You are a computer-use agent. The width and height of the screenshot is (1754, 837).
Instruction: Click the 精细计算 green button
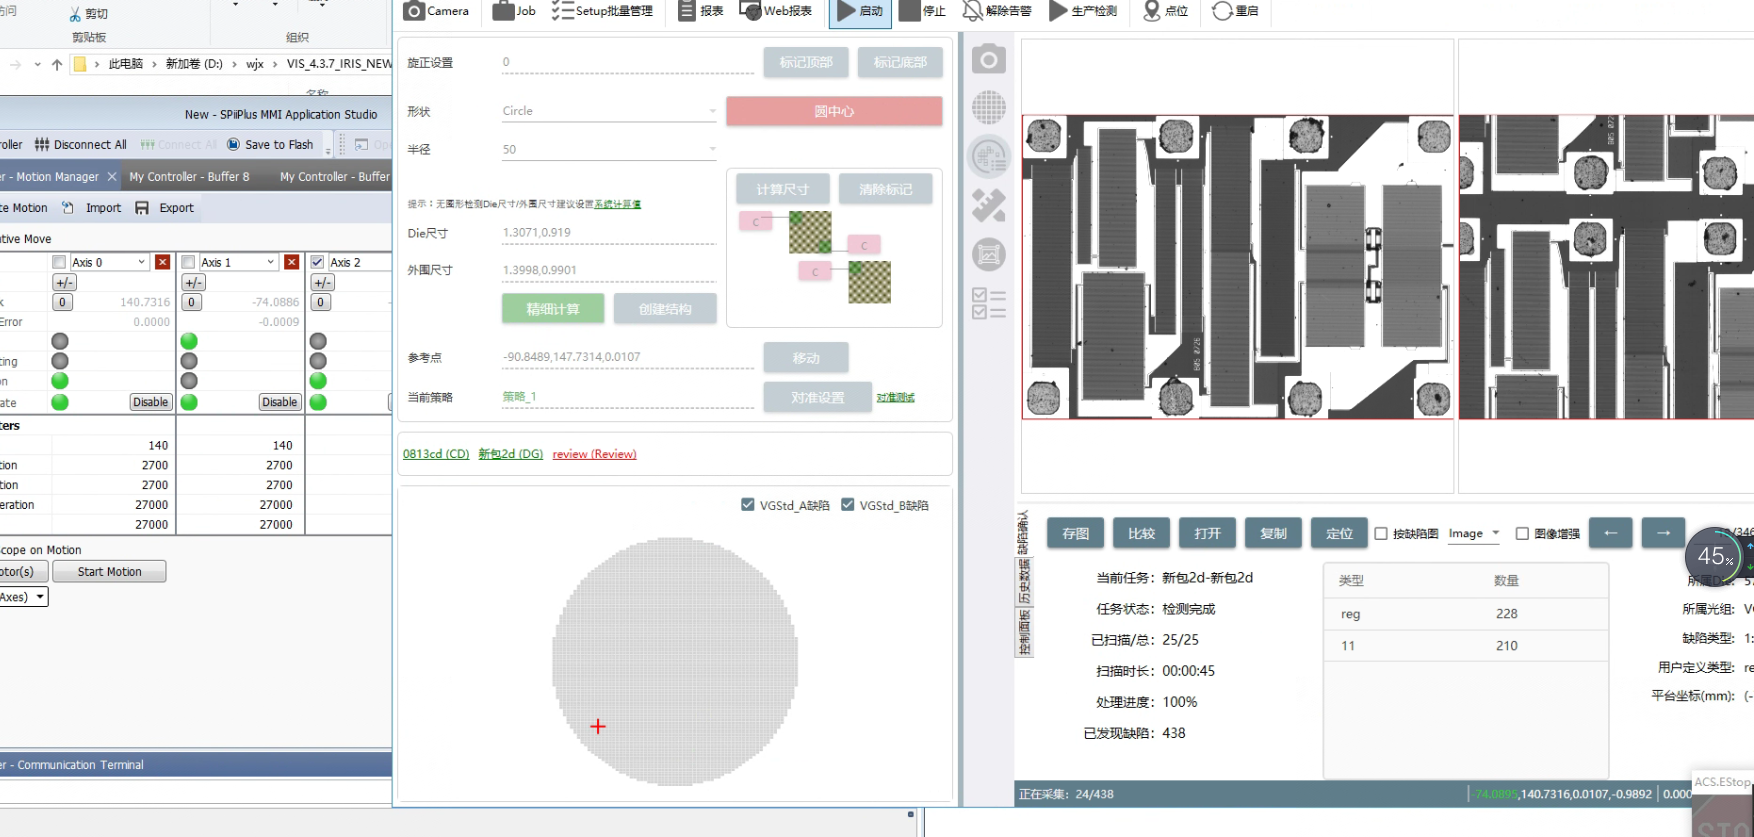(553, 309)
